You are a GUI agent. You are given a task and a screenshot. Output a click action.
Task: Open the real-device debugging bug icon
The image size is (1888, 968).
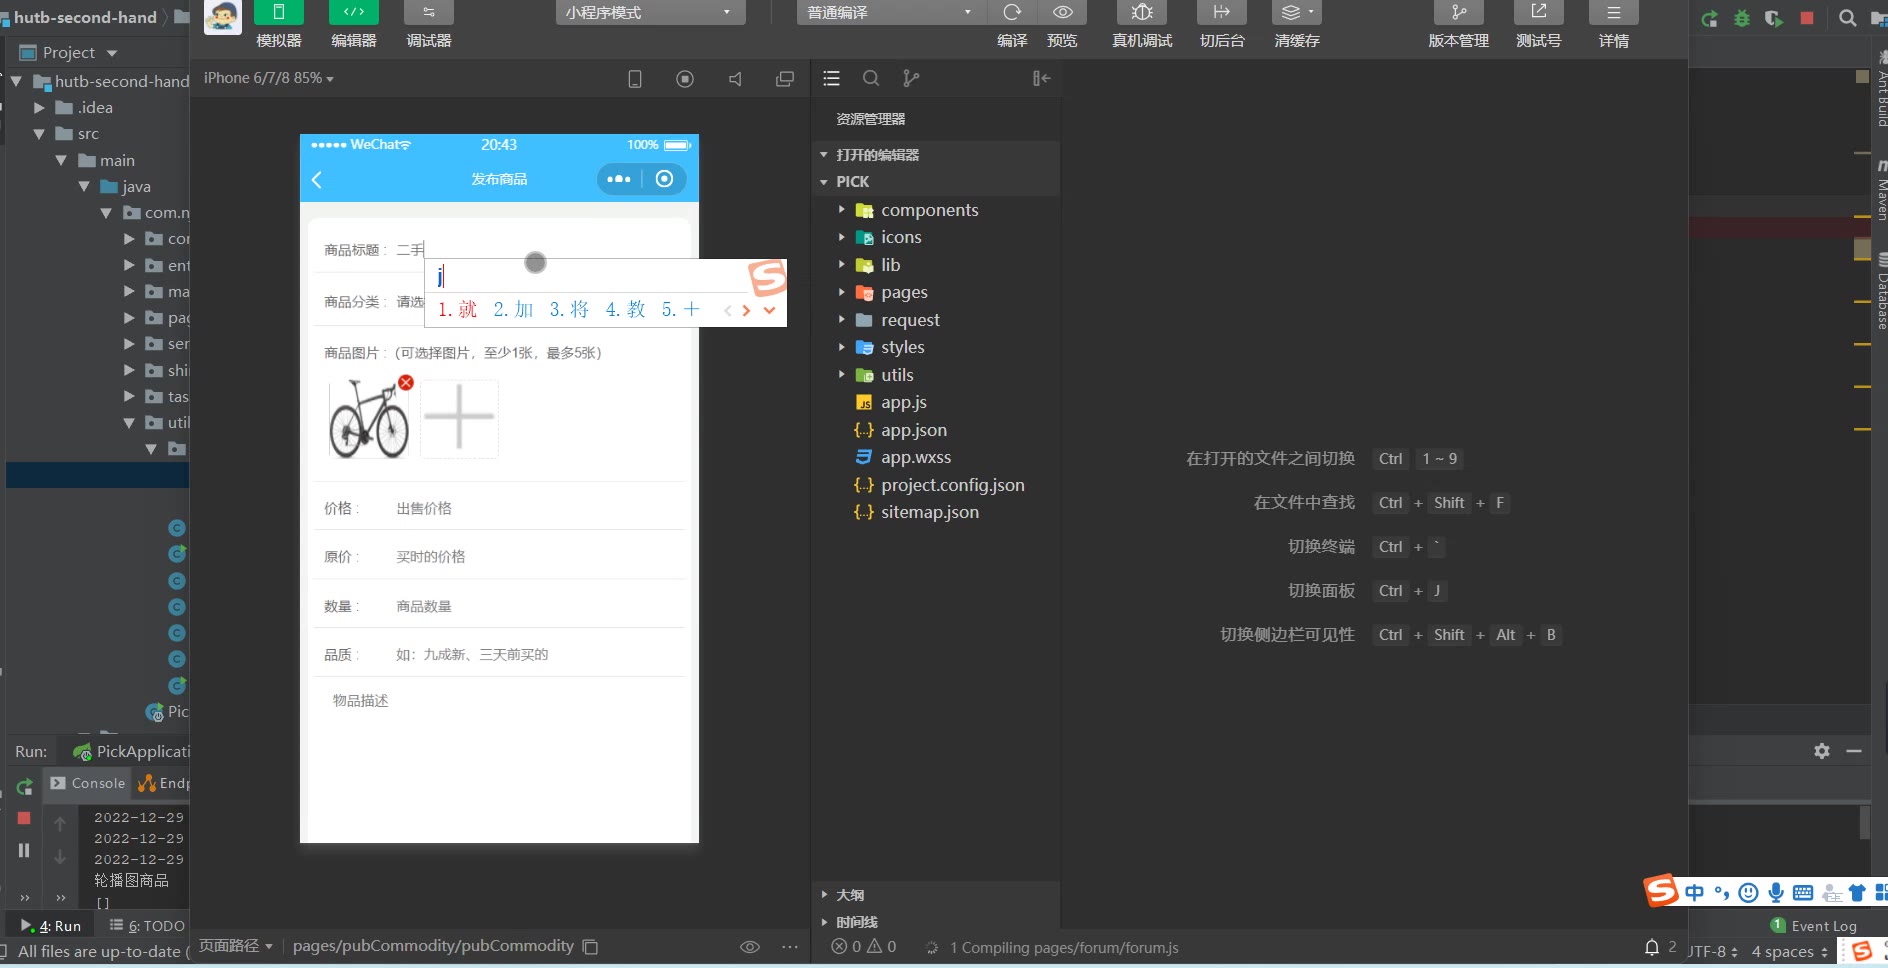(1141, 13)
